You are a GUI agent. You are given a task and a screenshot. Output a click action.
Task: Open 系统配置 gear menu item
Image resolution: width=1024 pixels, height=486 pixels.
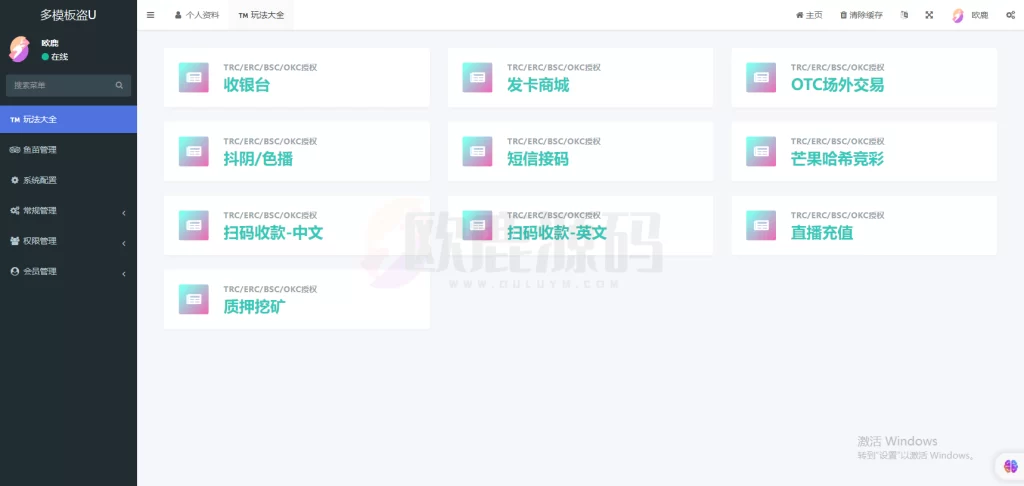click(68, 180)
